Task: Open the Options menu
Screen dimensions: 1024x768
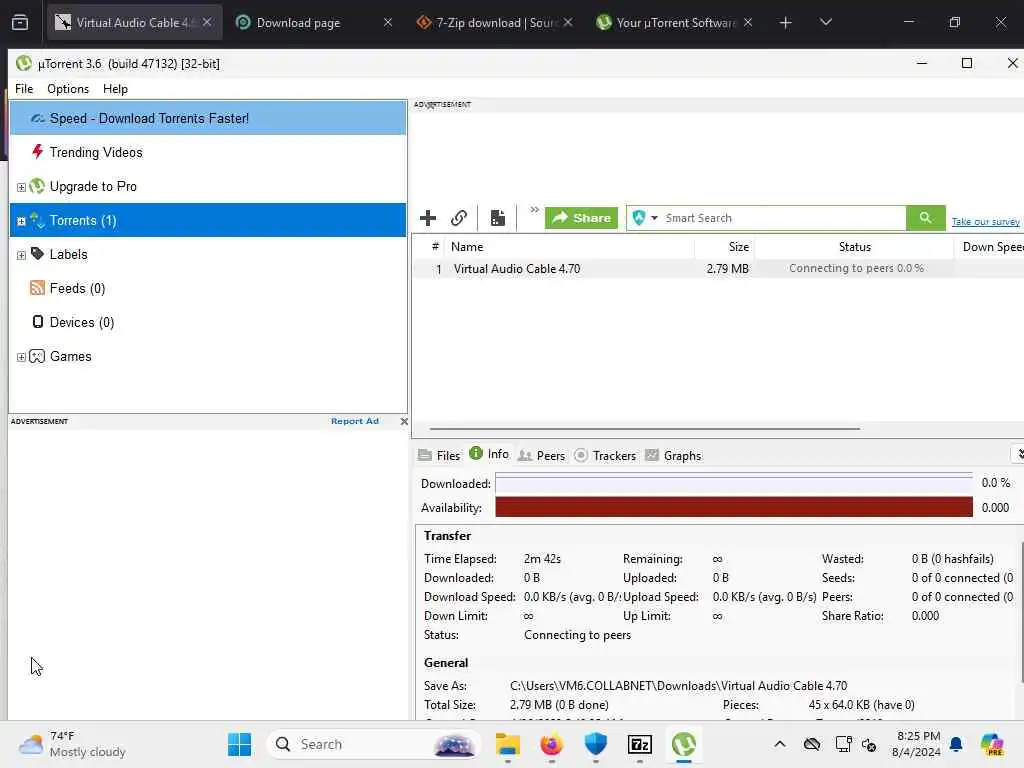Action: pyautogui.click(x=68, y=89)
